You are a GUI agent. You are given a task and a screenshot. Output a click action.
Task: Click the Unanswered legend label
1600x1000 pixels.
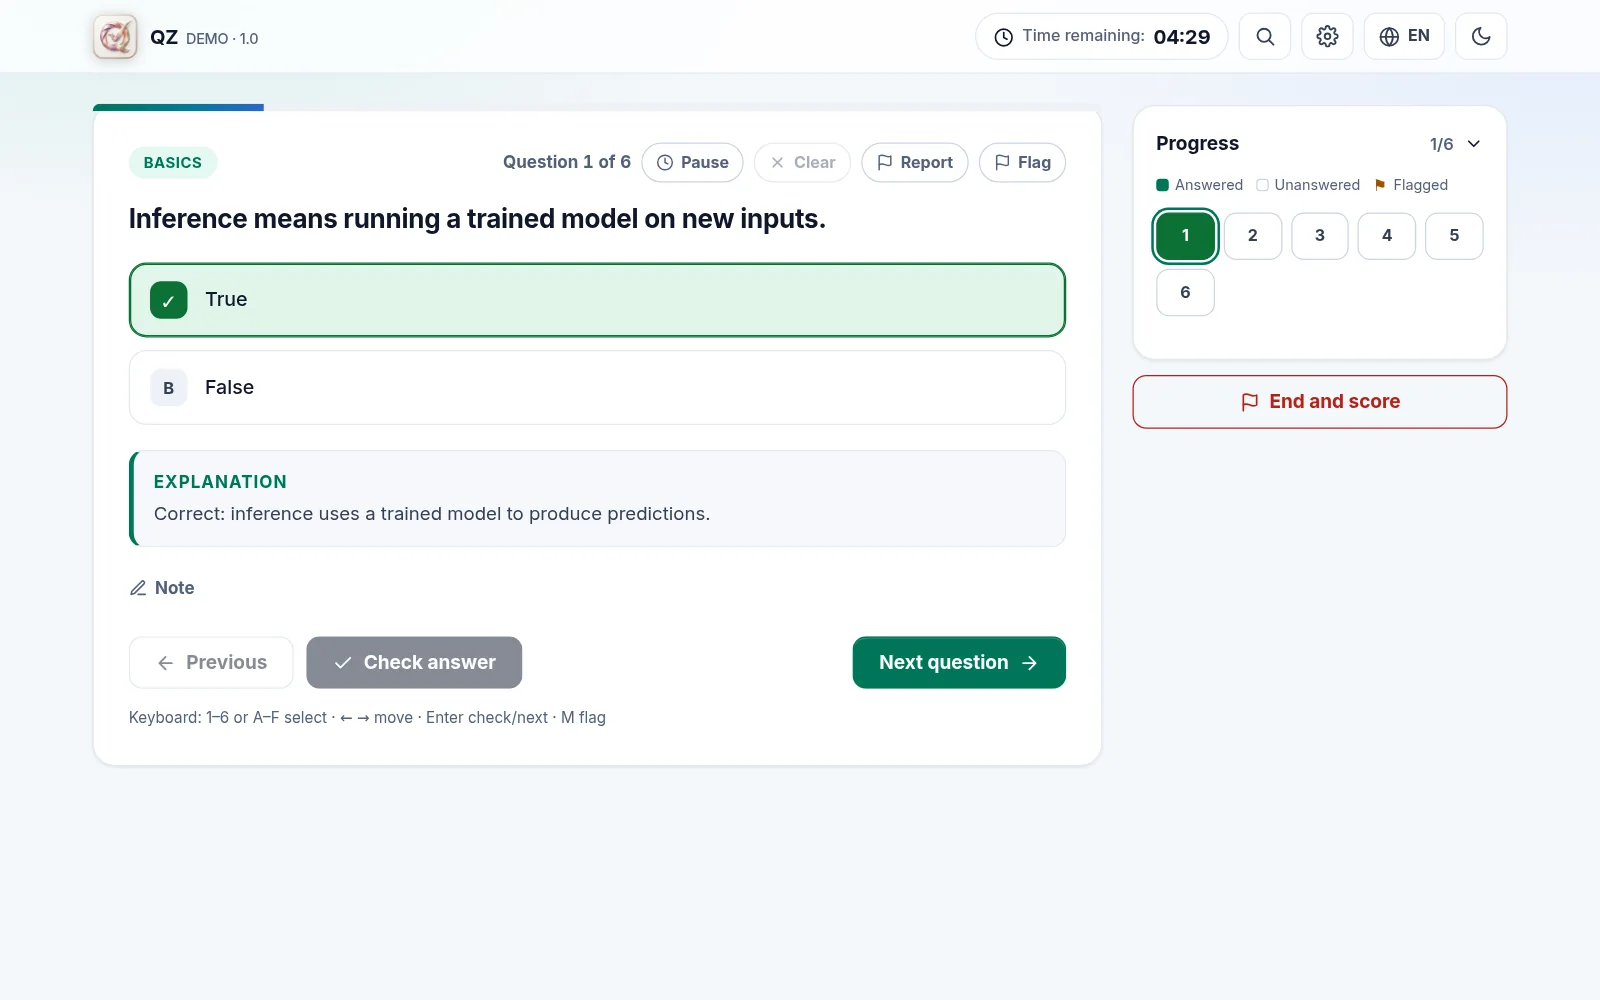tap(1317, 185)
